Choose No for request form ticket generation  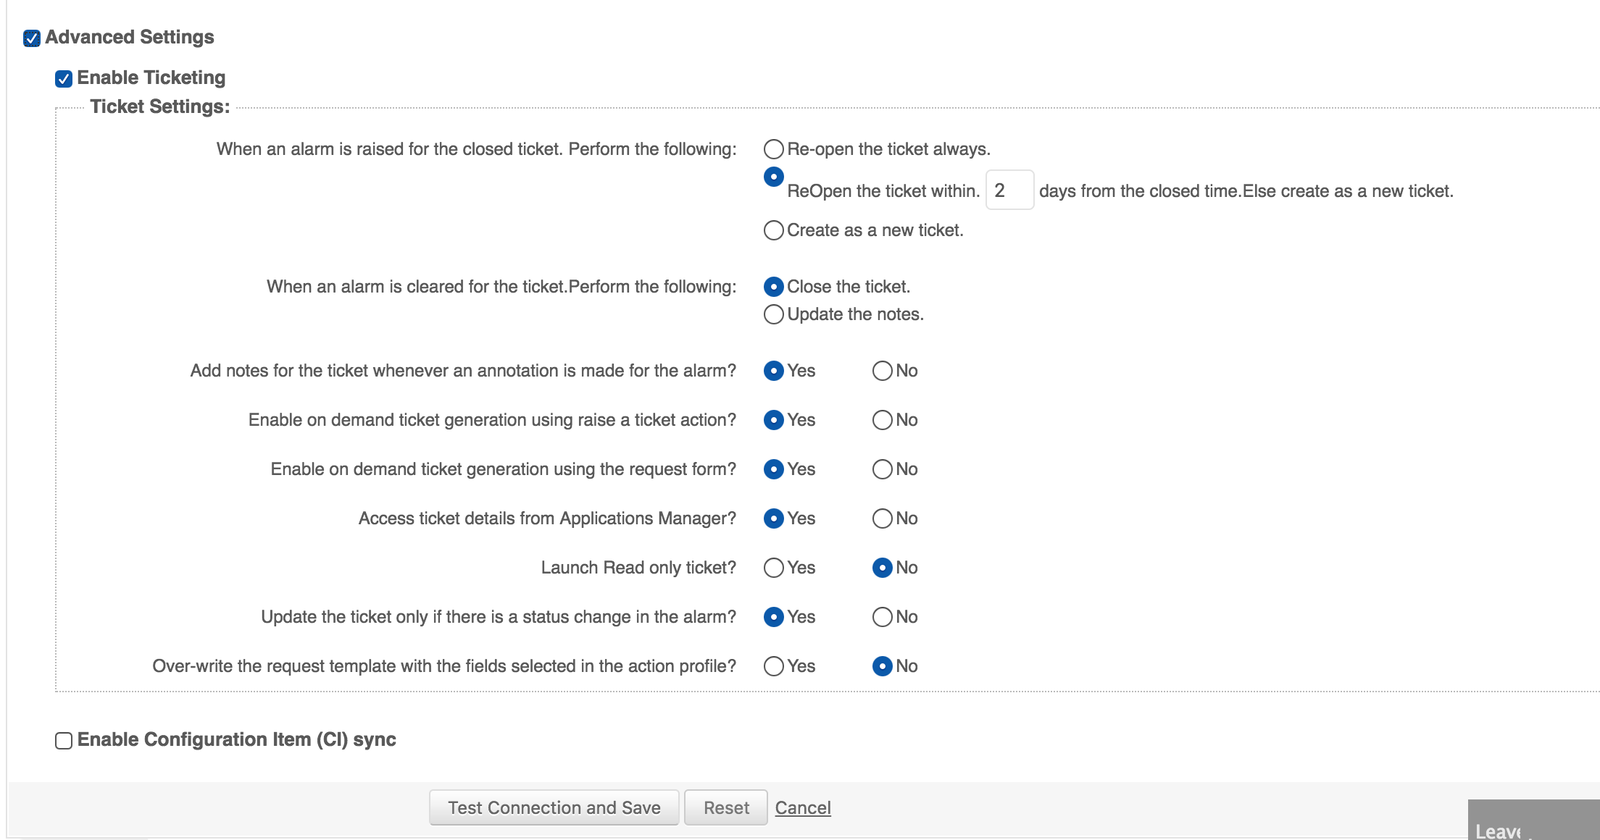882,469
